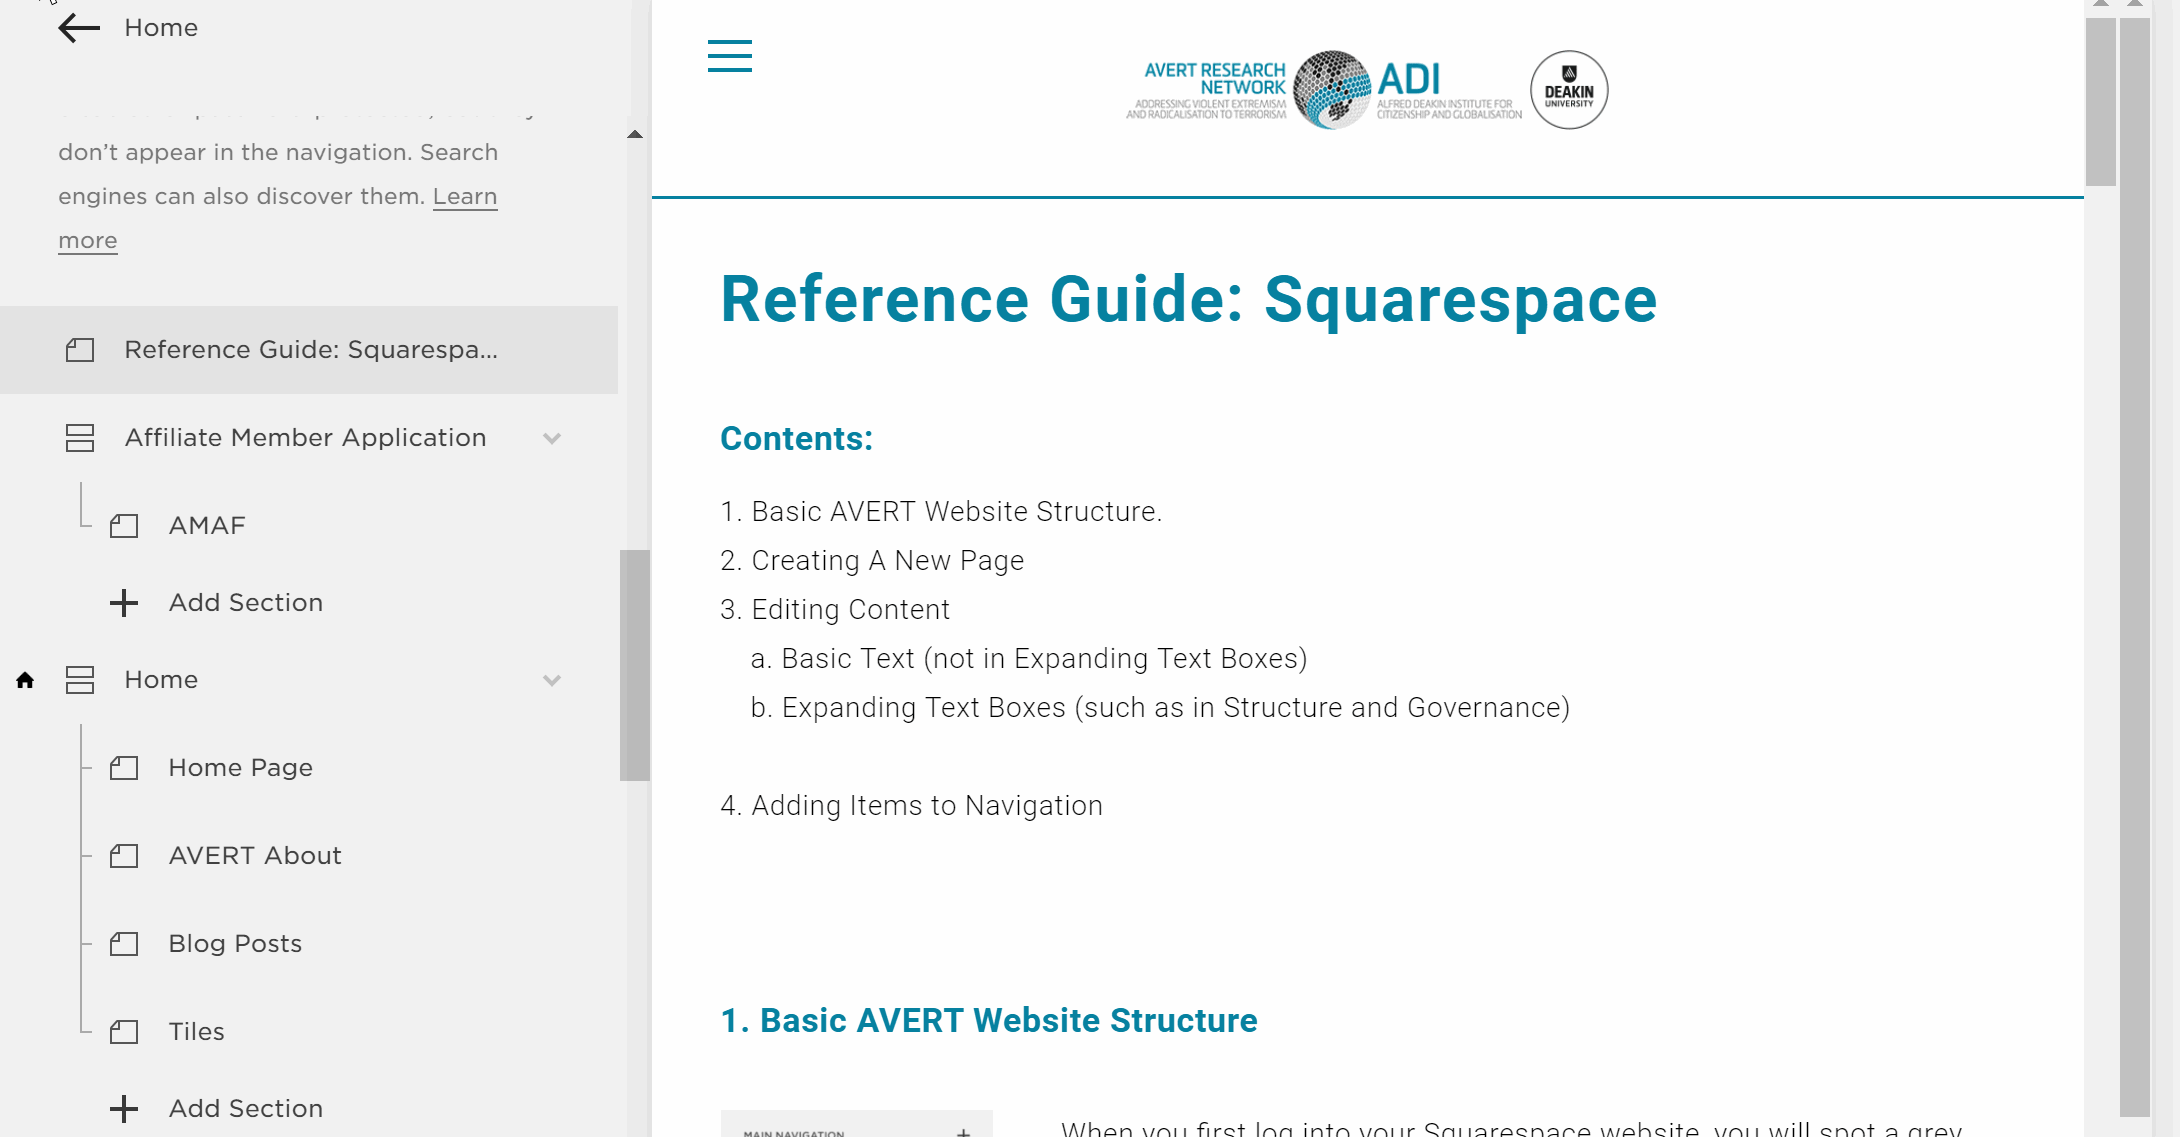Click the Contents: heading

coord(797,439)
